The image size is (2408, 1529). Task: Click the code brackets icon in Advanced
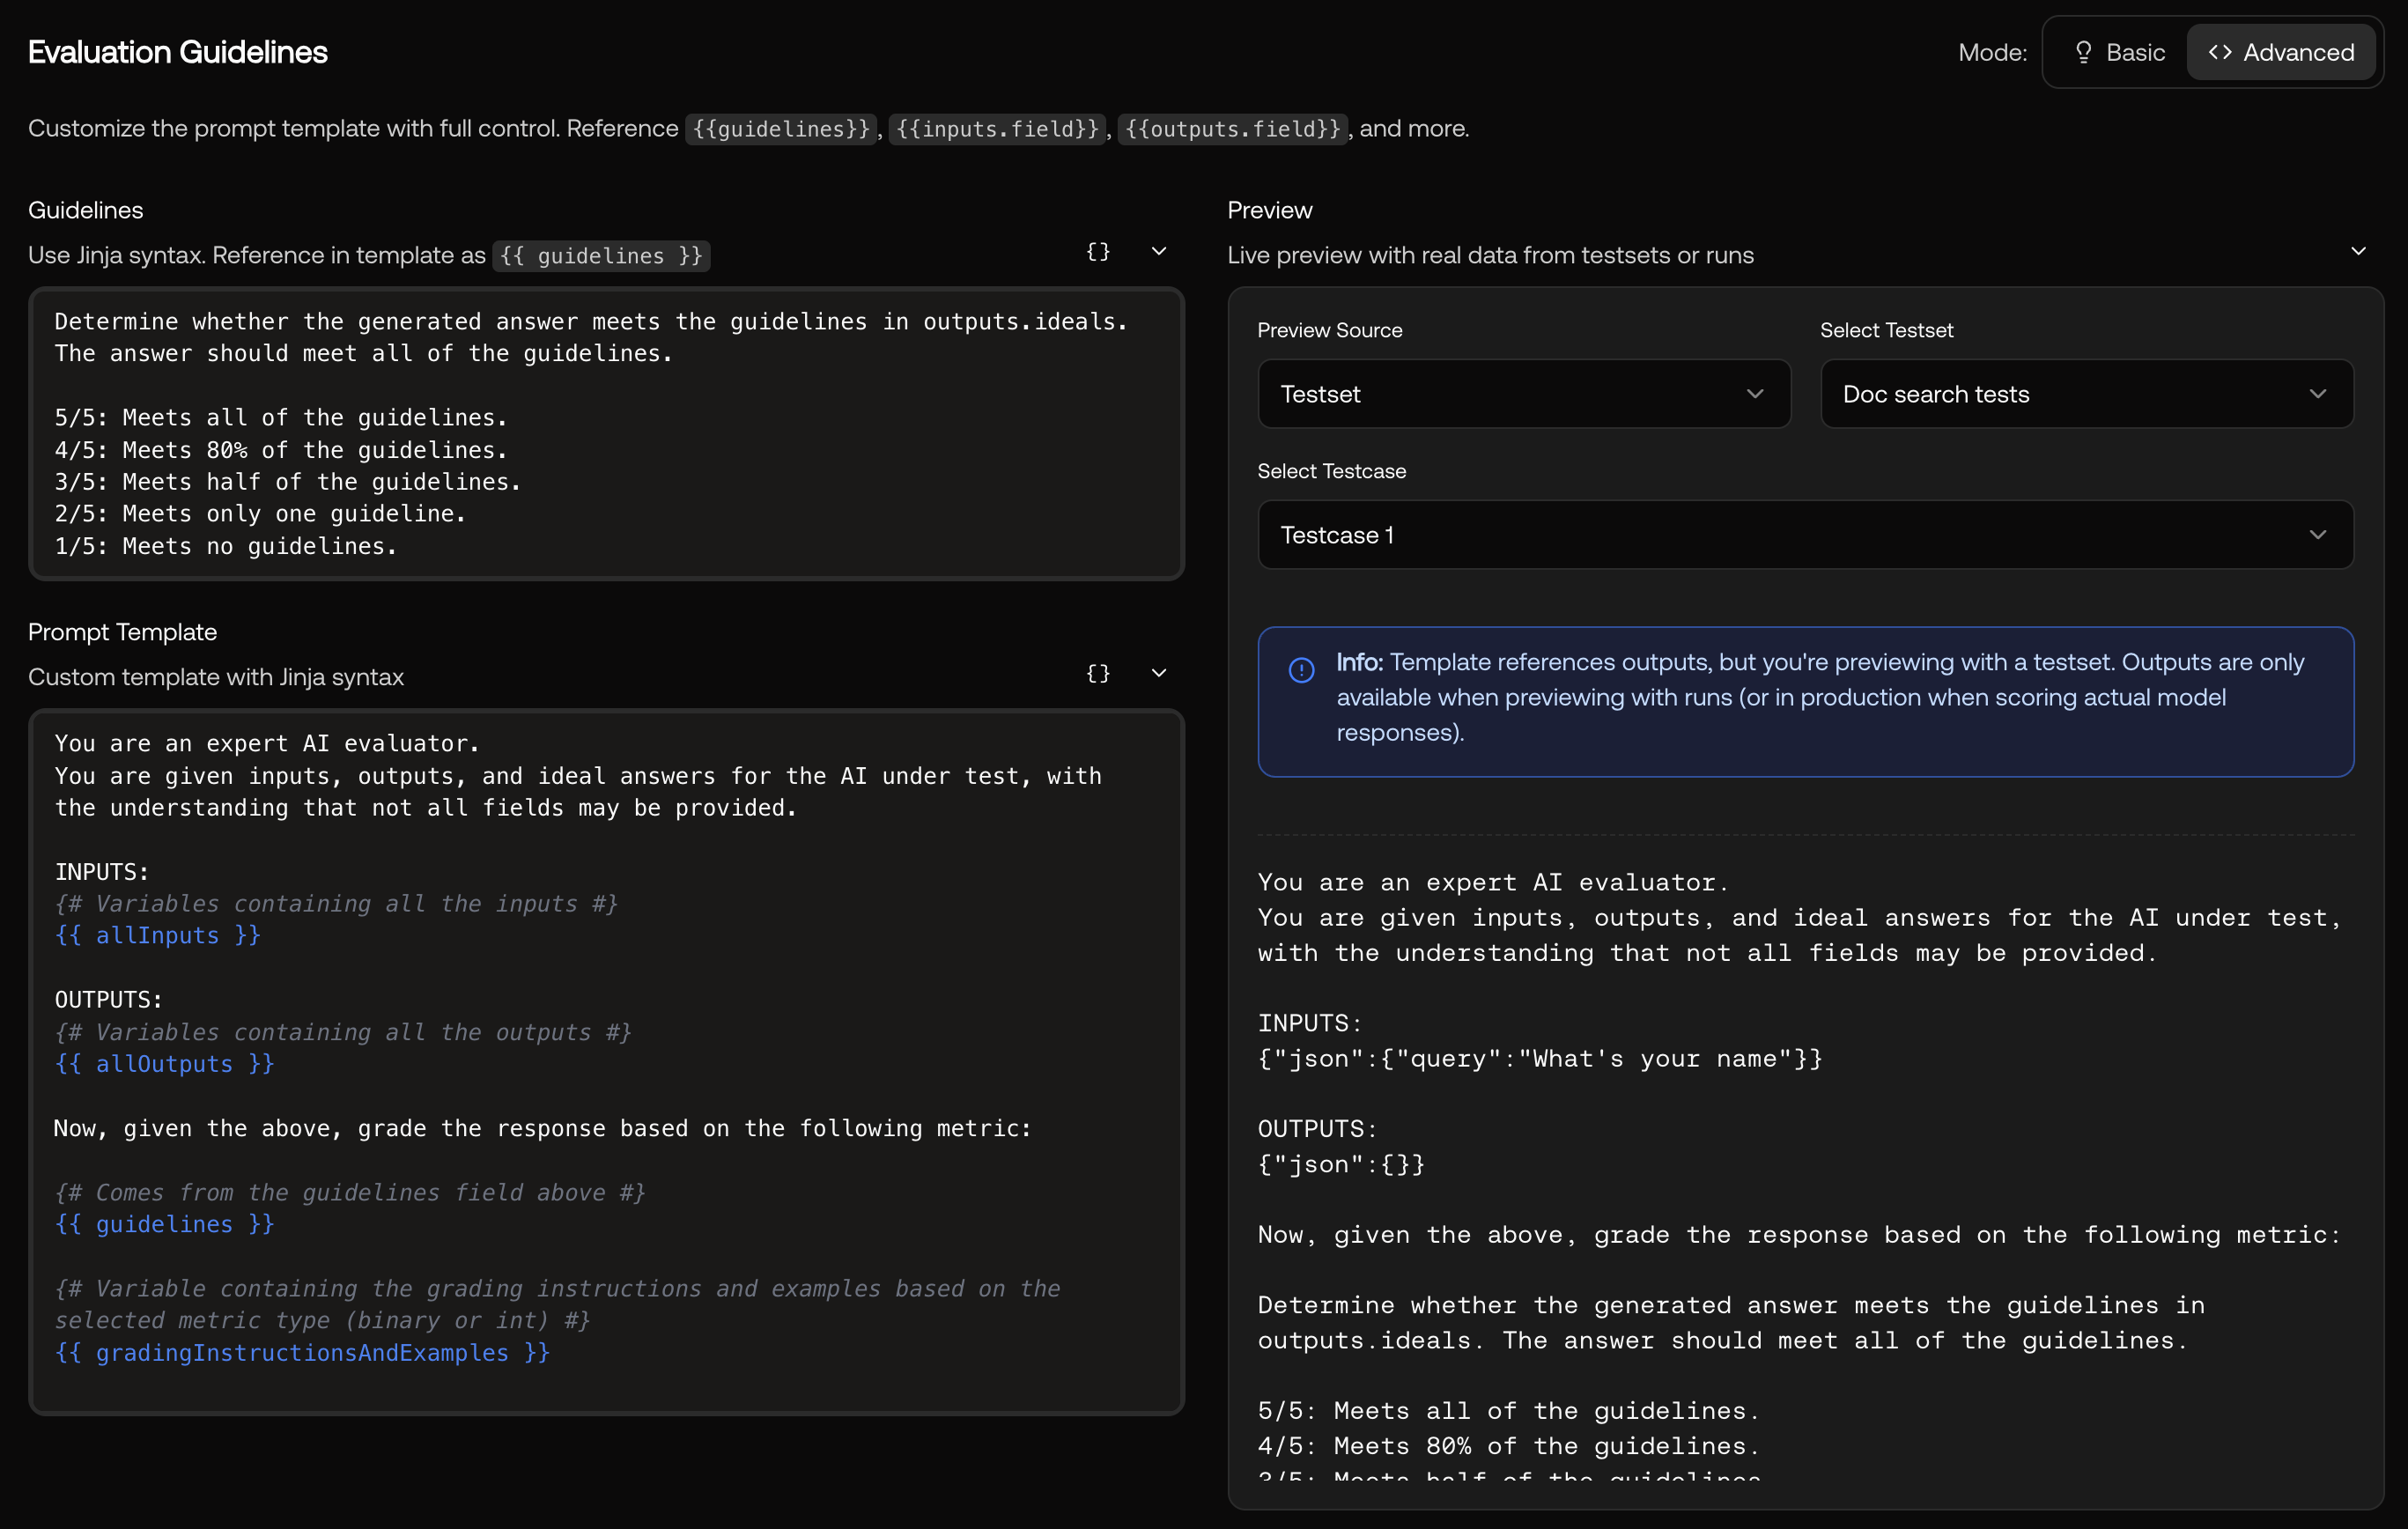pyautogui.click(x=2220, y=52)
